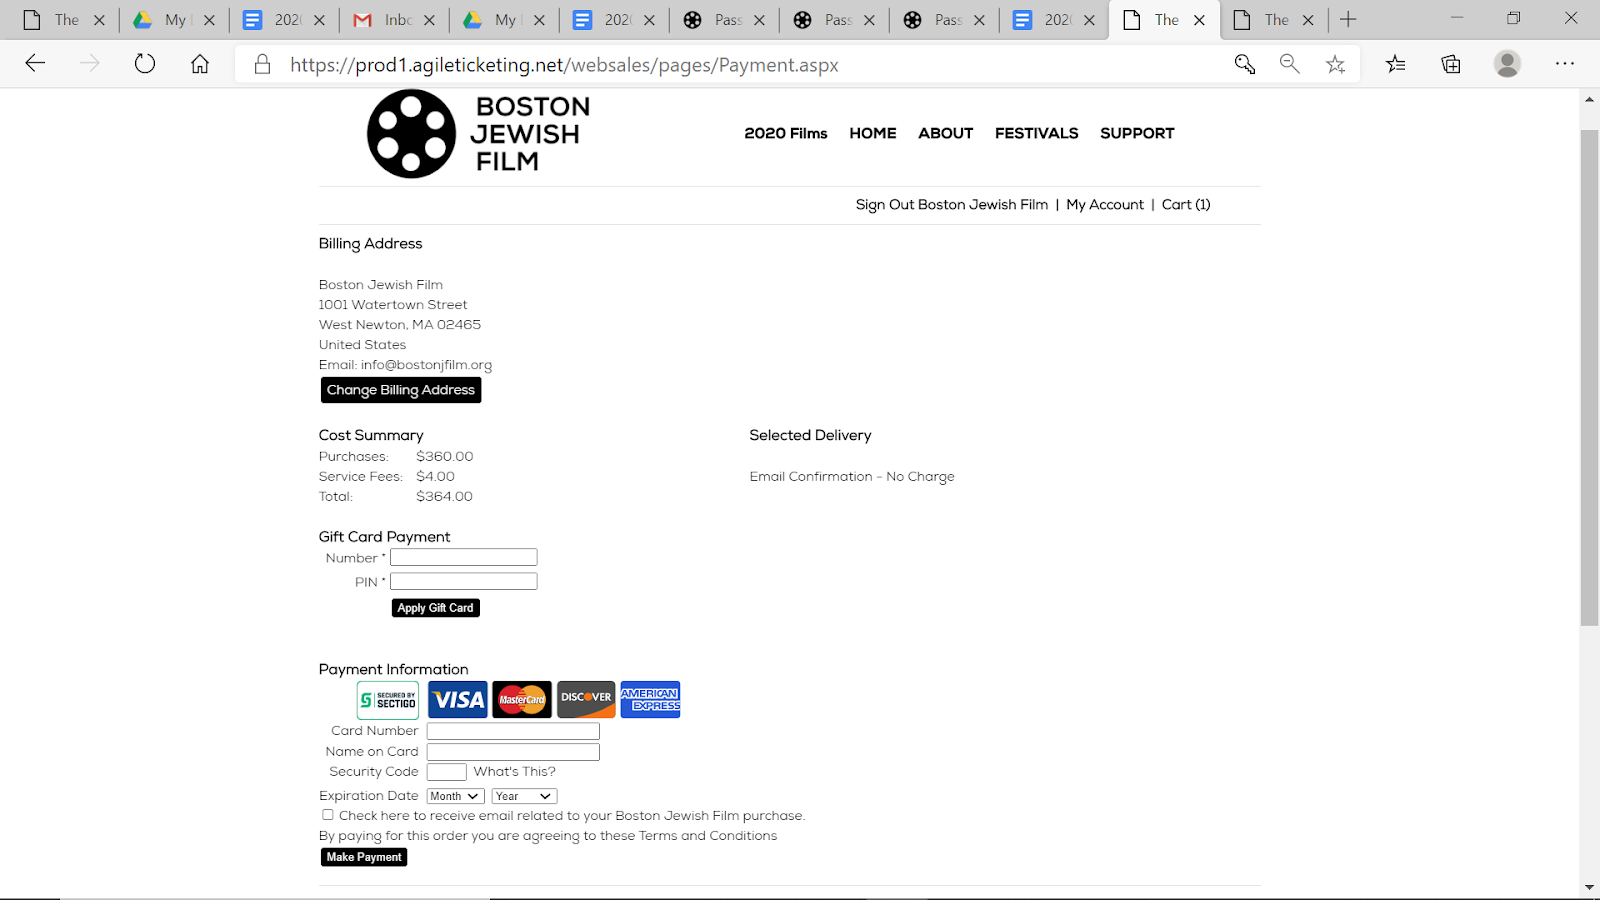Click the Boston Jewish Film reel logo
1600x900 pixels.
pyautogui.click(x=412, y=134)
